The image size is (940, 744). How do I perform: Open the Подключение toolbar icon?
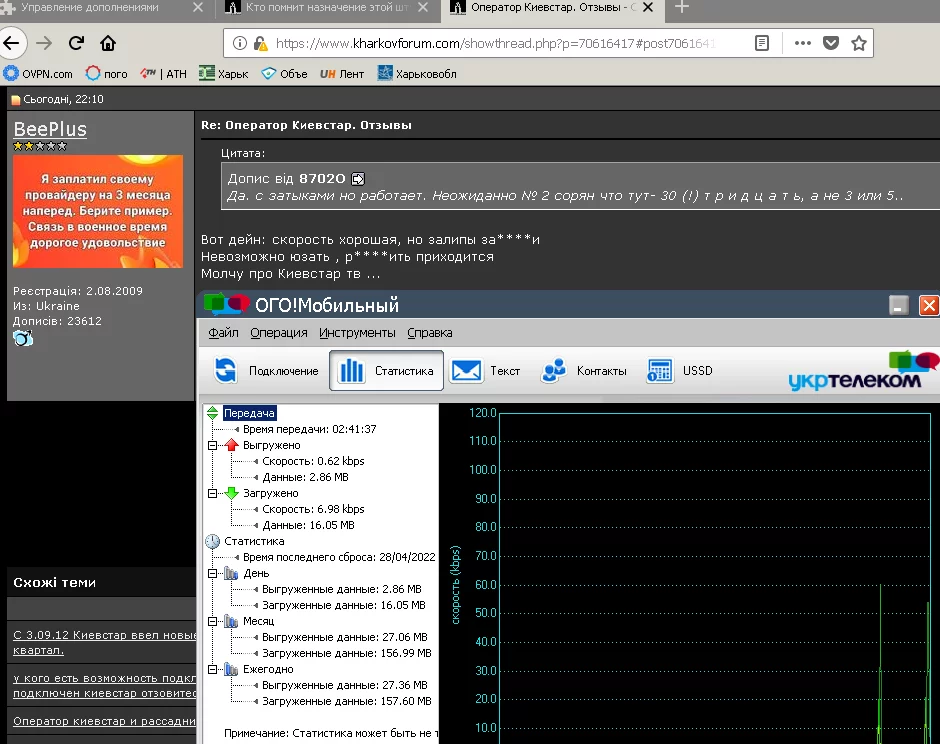(226, 370)
